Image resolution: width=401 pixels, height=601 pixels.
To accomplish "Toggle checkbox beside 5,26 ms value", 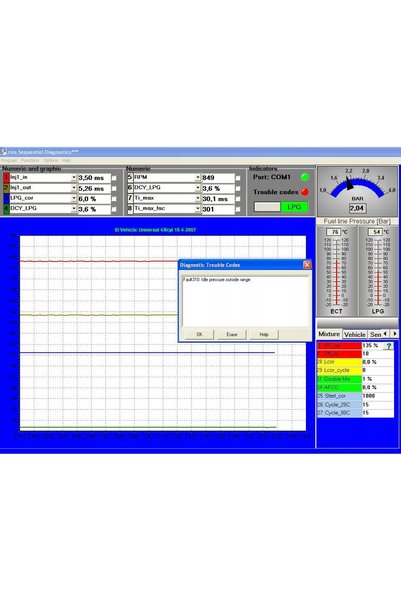I will pyautogui.click(x=114, y=189).
